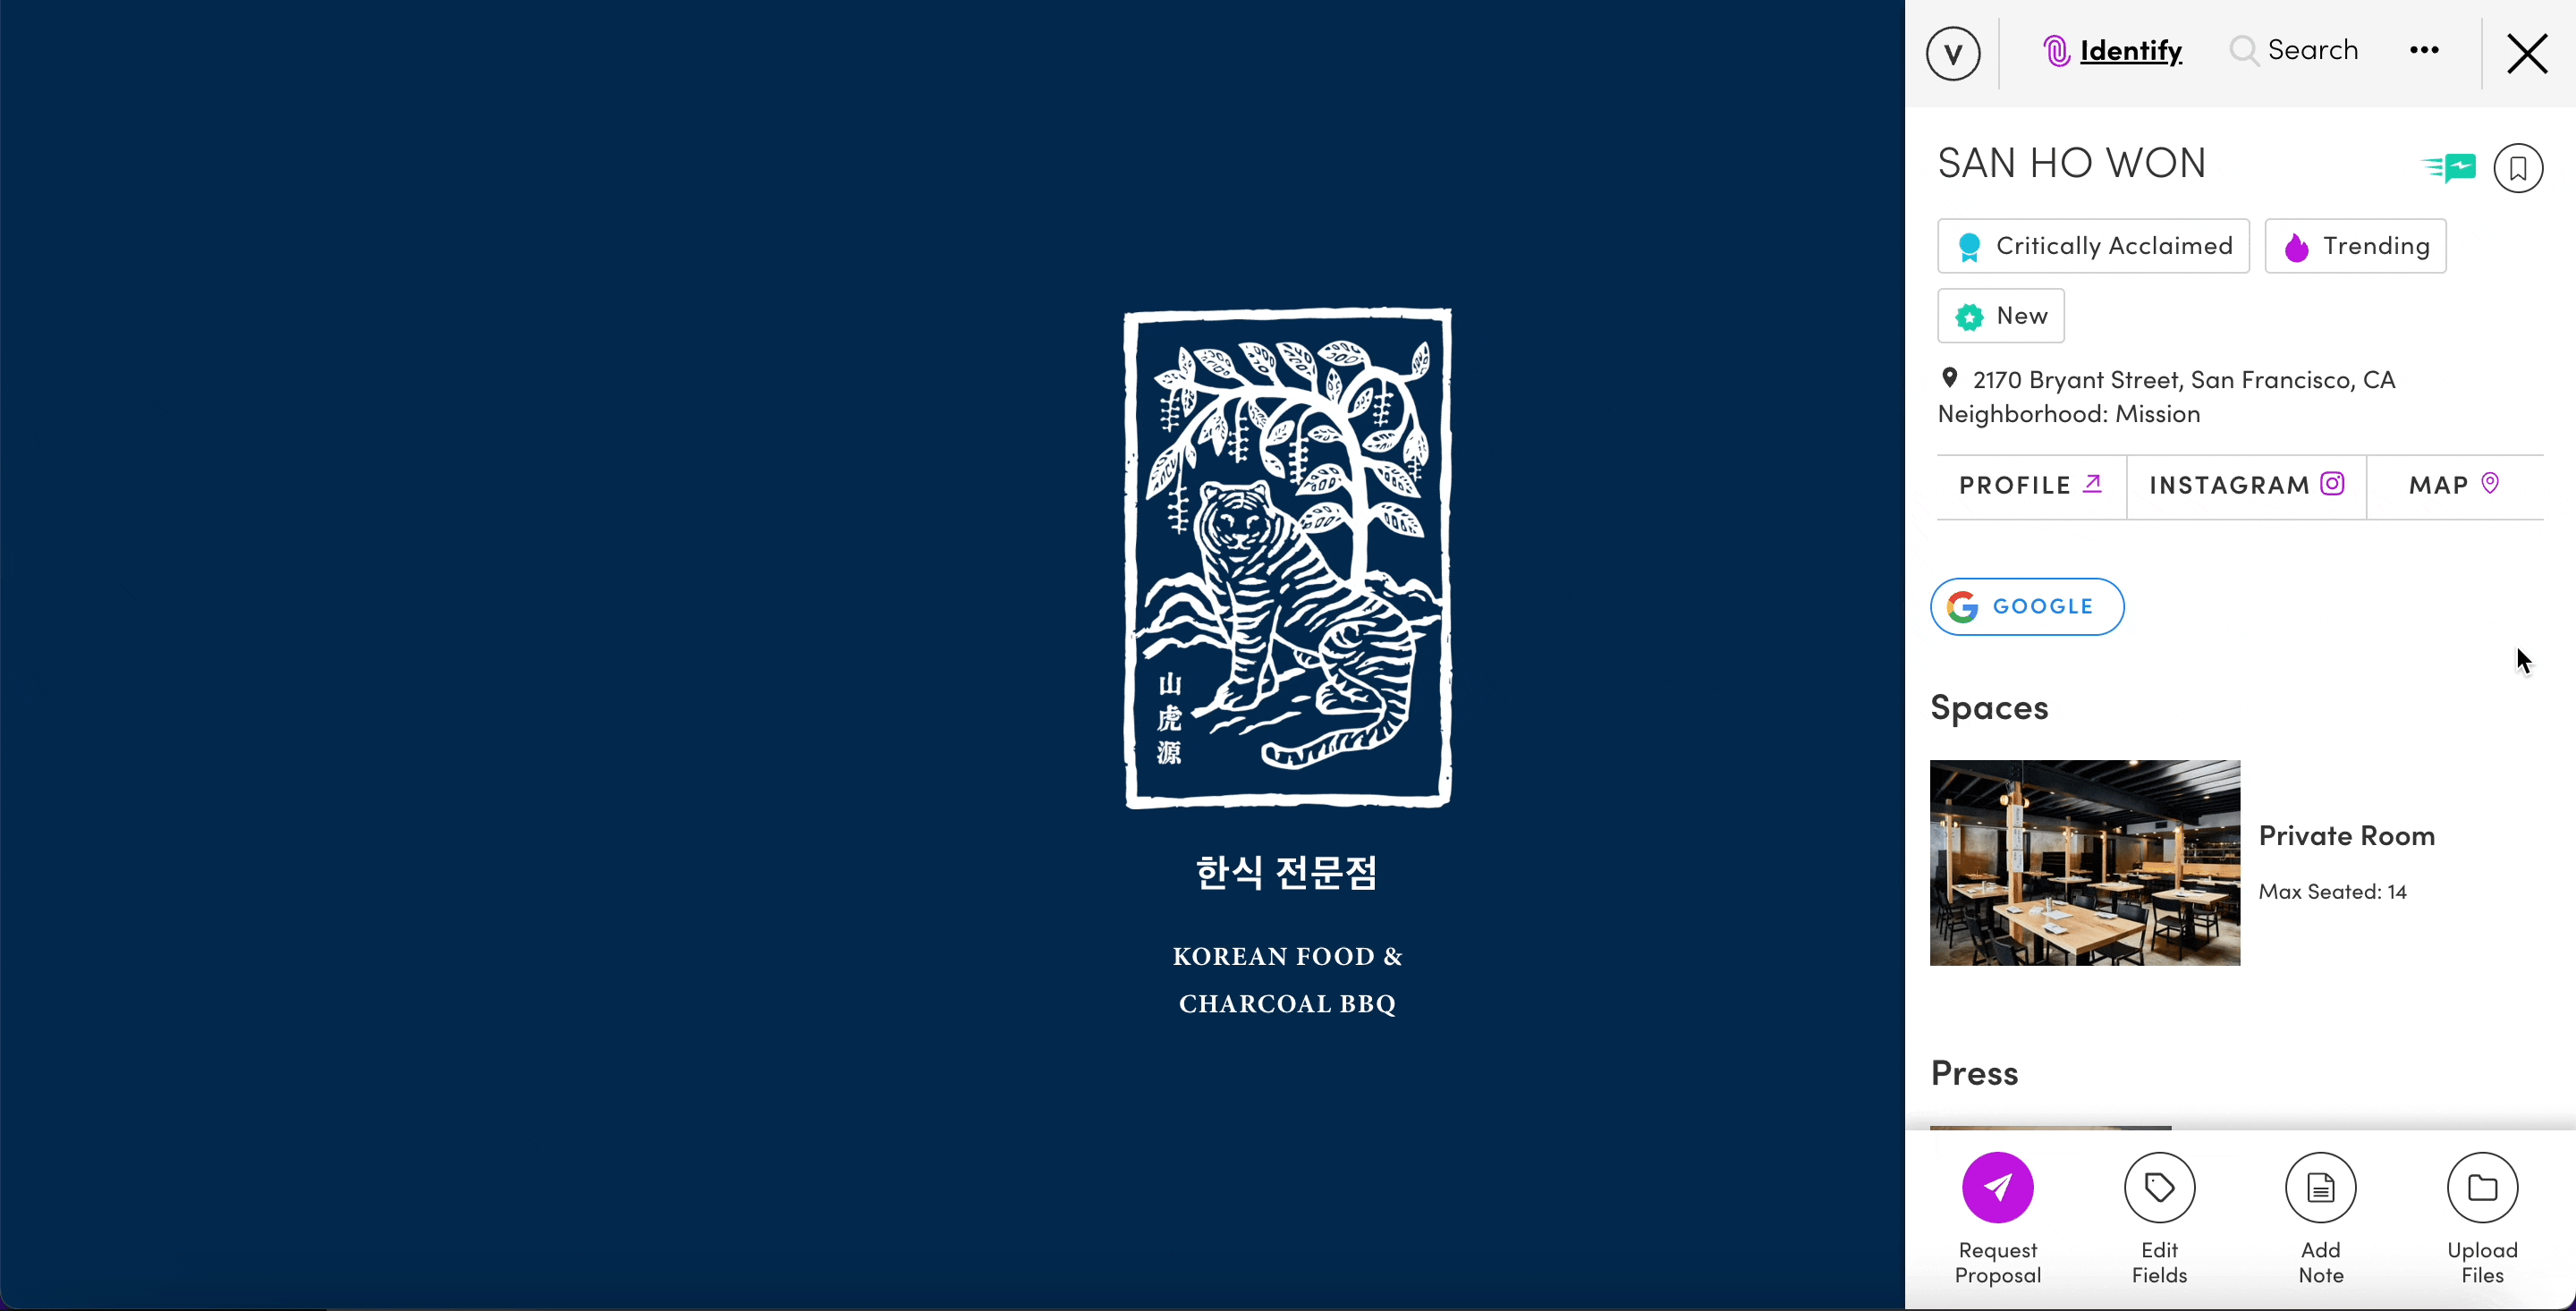
Task: Click the GOOGLE button
Action: [2027, 606]
